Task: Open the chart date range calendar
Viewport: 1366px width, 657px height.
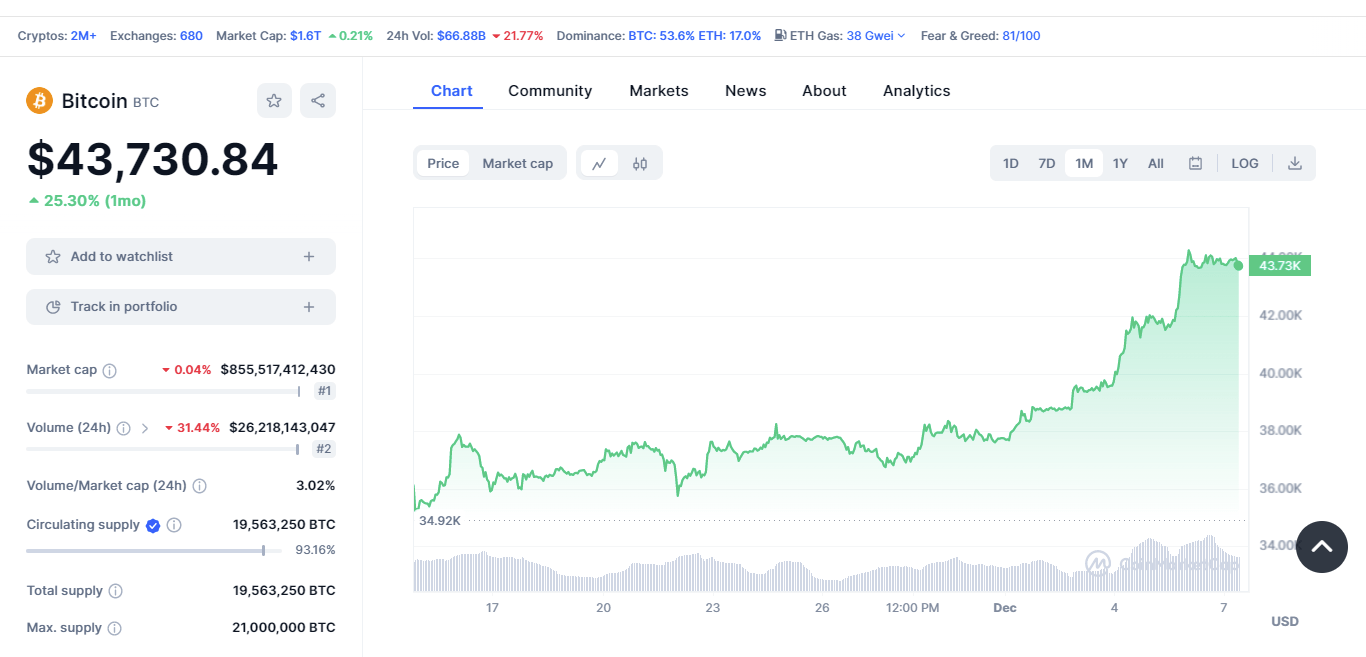Action: 1195,163
